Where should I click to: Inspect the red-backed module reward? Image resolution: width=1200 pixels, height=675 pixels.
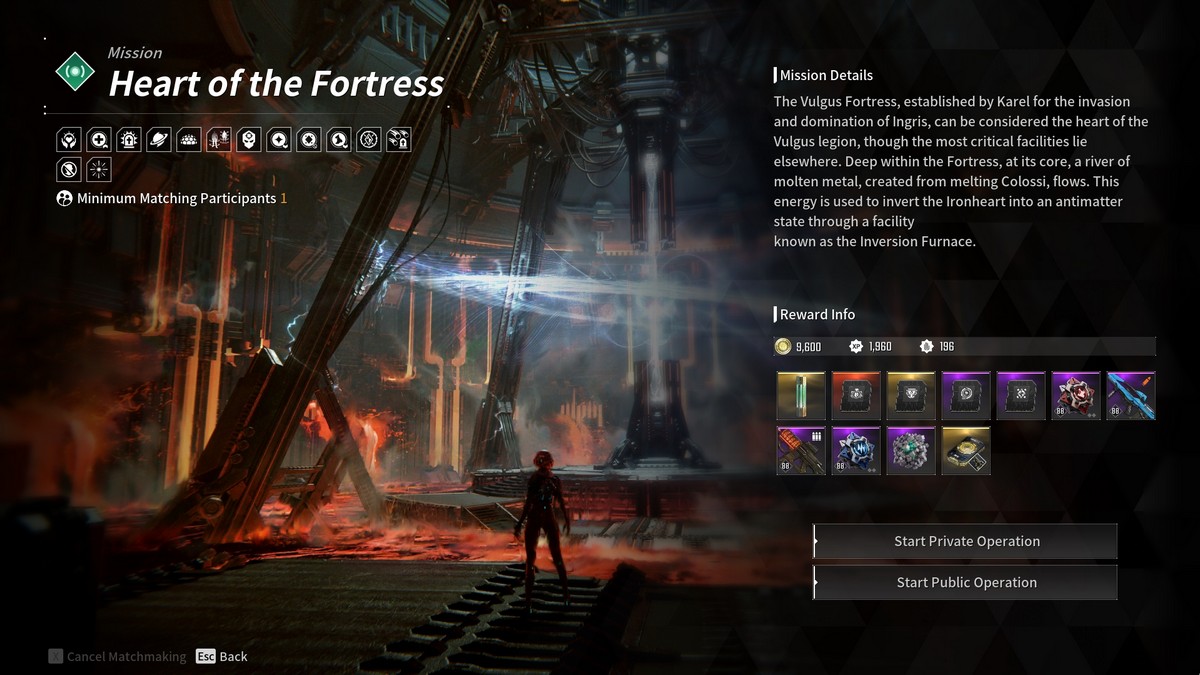pos(856,395)
